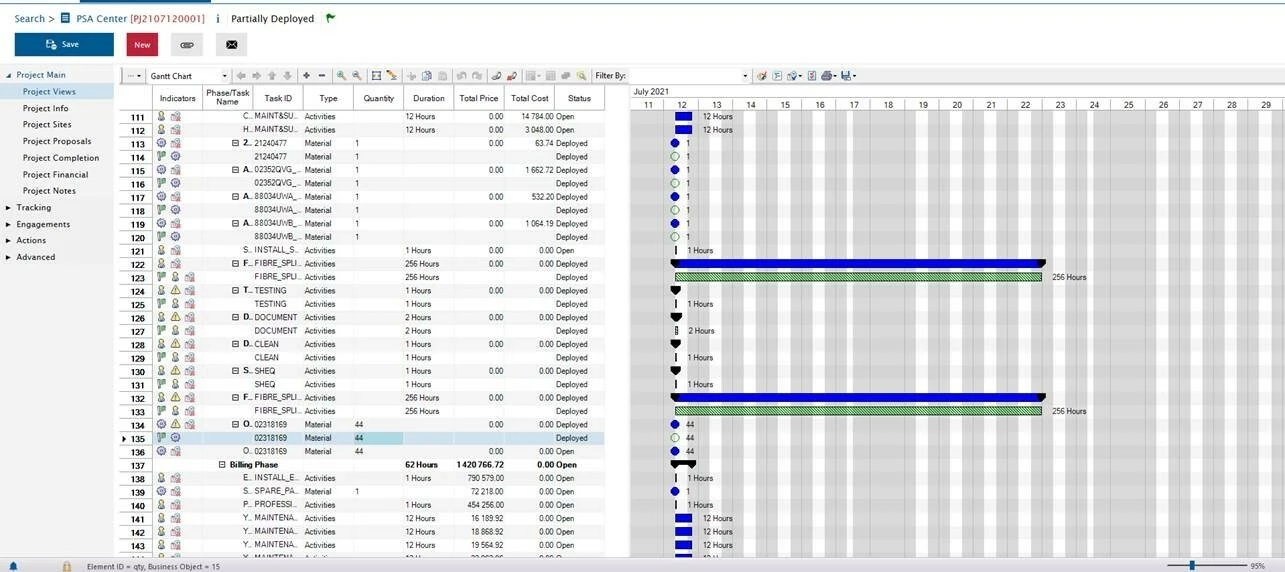Open the paperclip attachments button

pos(187,44)
